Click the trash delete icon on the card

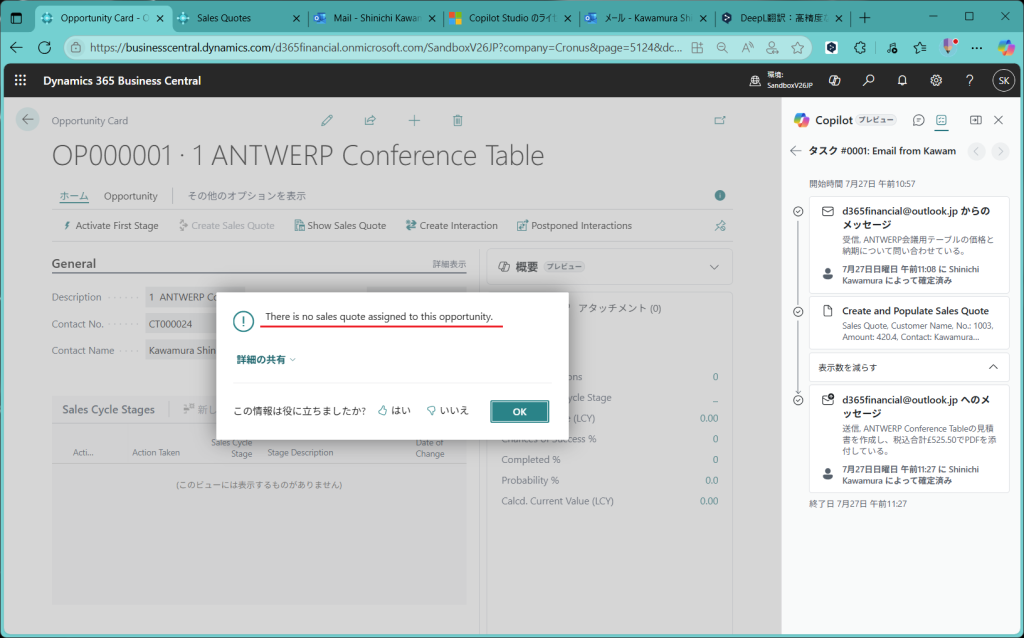(457, 120)
